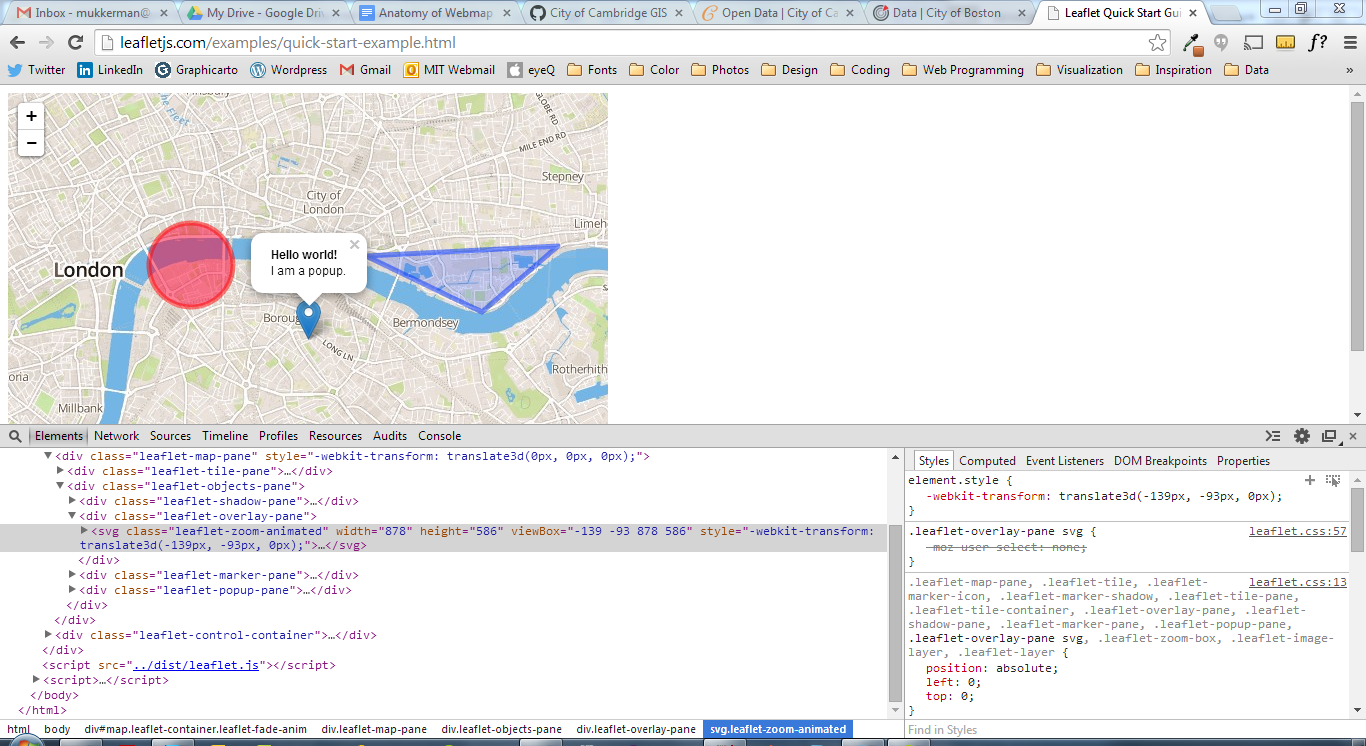1366x746 pixels.
Task: Add new style rule with plus icon
Action: pos(1310,480)
